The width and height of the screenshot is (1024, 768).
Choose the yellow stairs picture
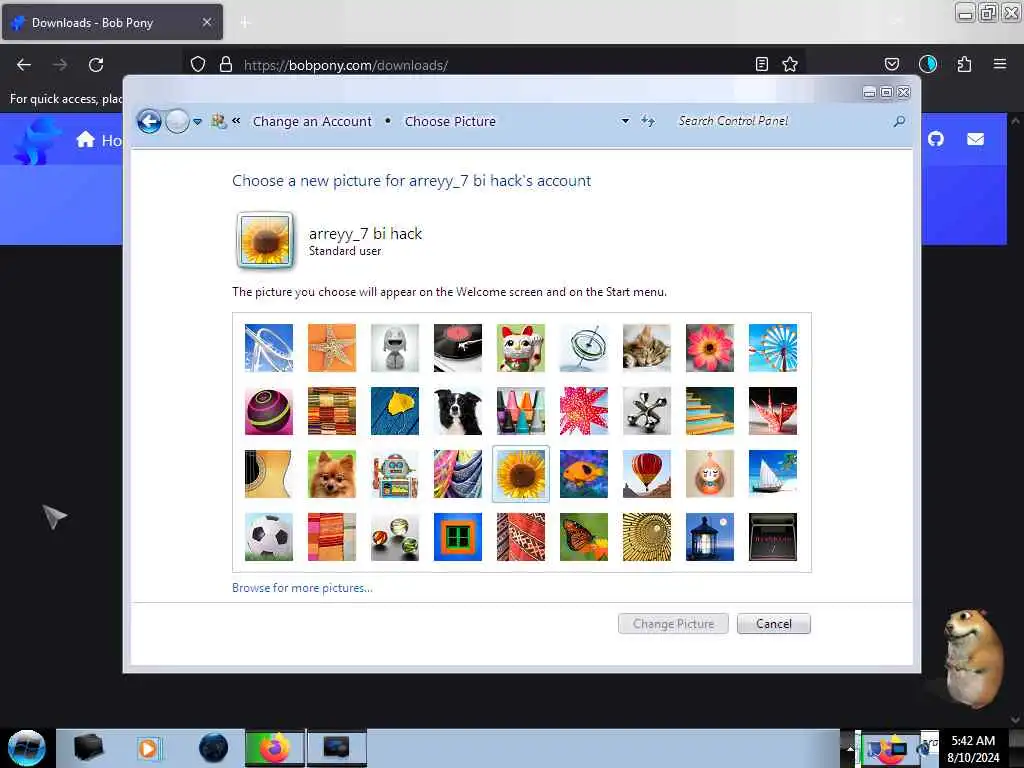click(710, 411)
